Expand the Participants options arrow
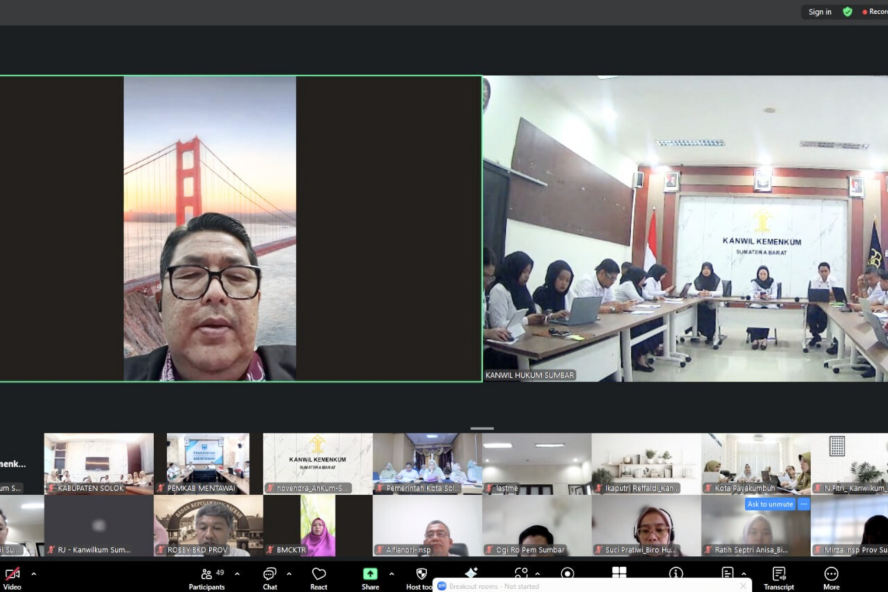 237,574
